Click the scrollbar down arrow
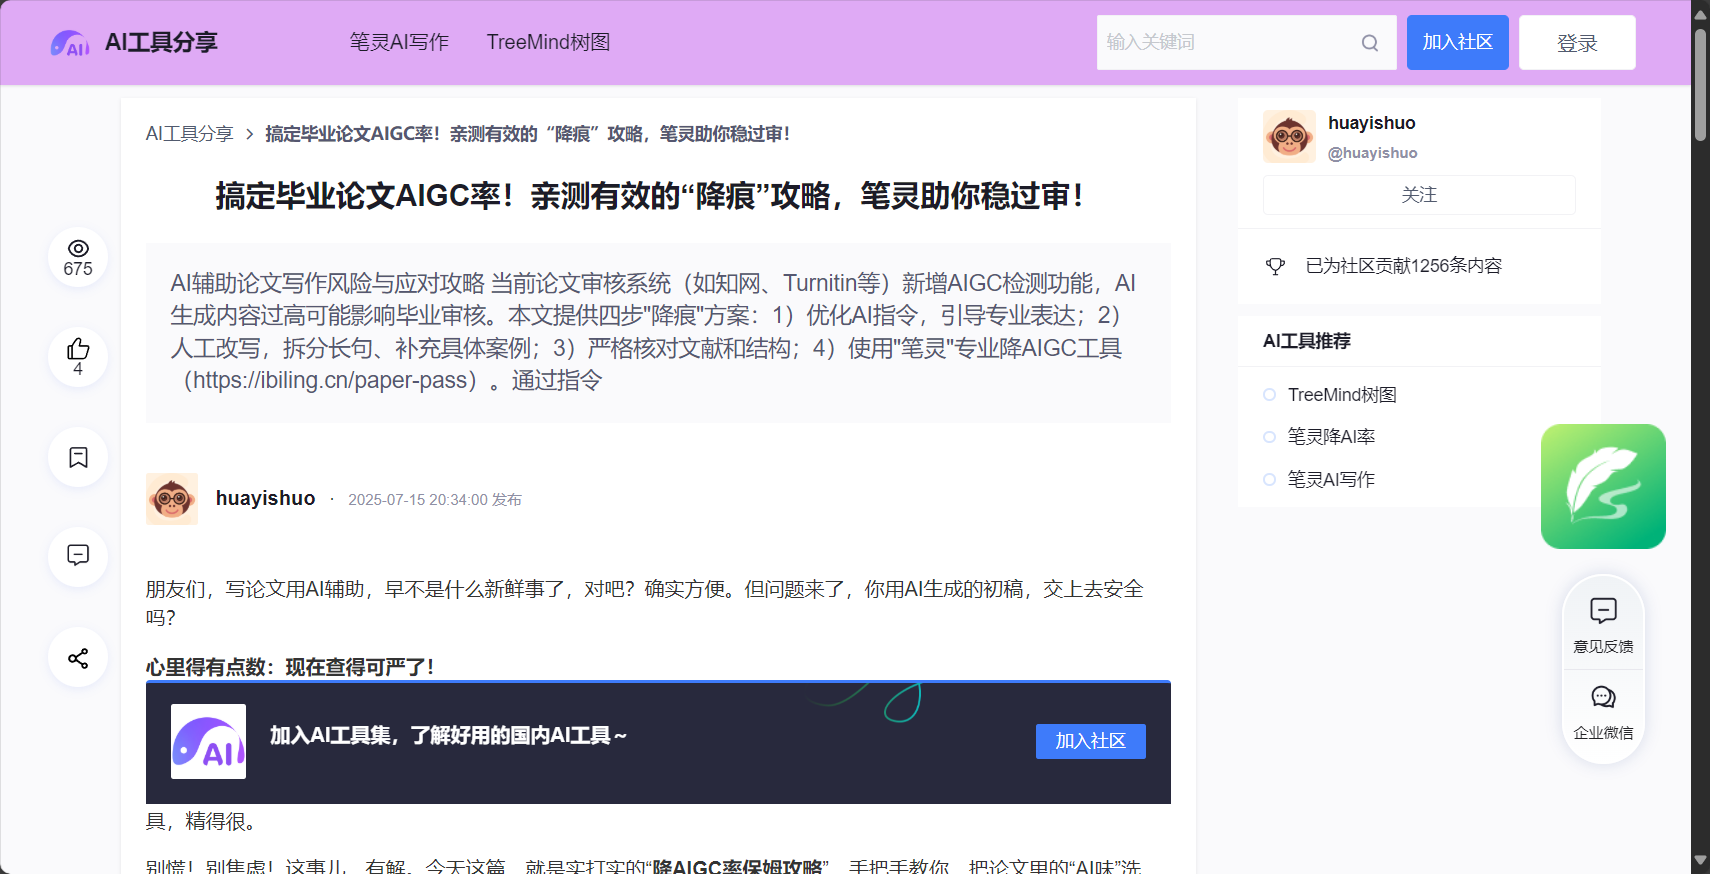Viewport: 1710px width, 874px height. tap(1700, 861)
